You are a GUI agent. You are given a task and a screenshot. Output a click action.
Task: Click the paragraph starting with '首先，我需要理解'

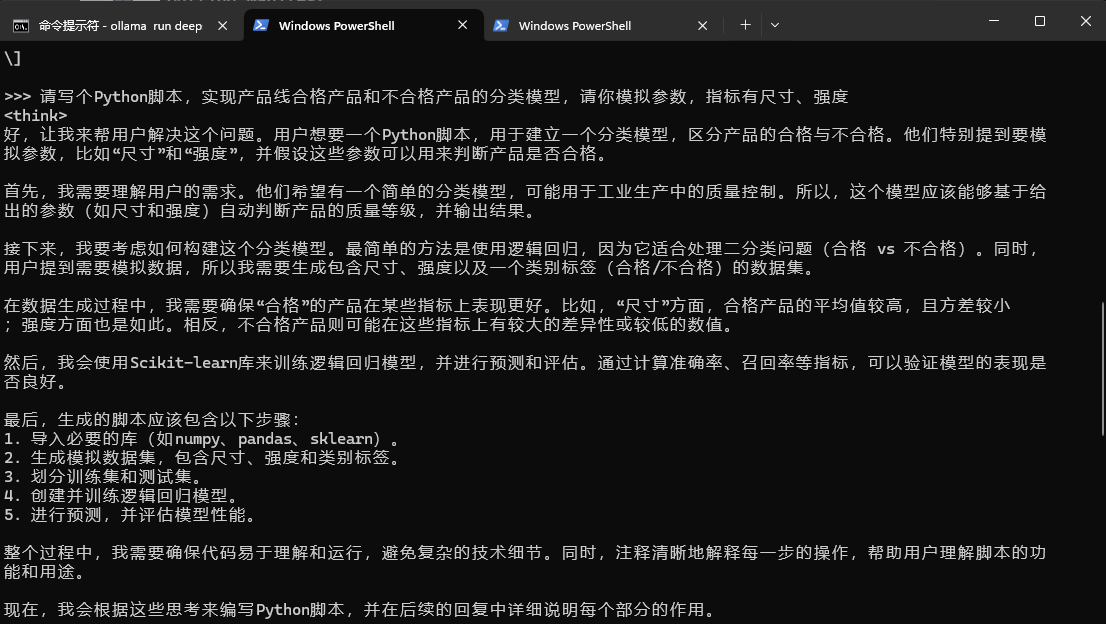[525, 201]
